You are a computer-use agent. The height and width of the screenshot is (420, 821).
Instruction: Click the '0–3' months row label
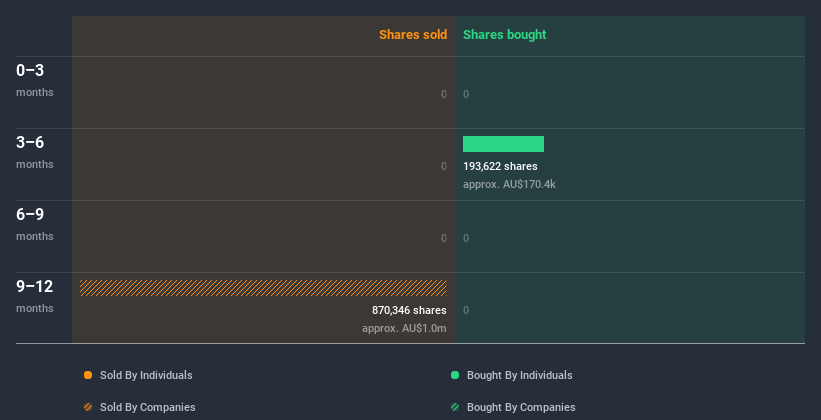(30, 71)
